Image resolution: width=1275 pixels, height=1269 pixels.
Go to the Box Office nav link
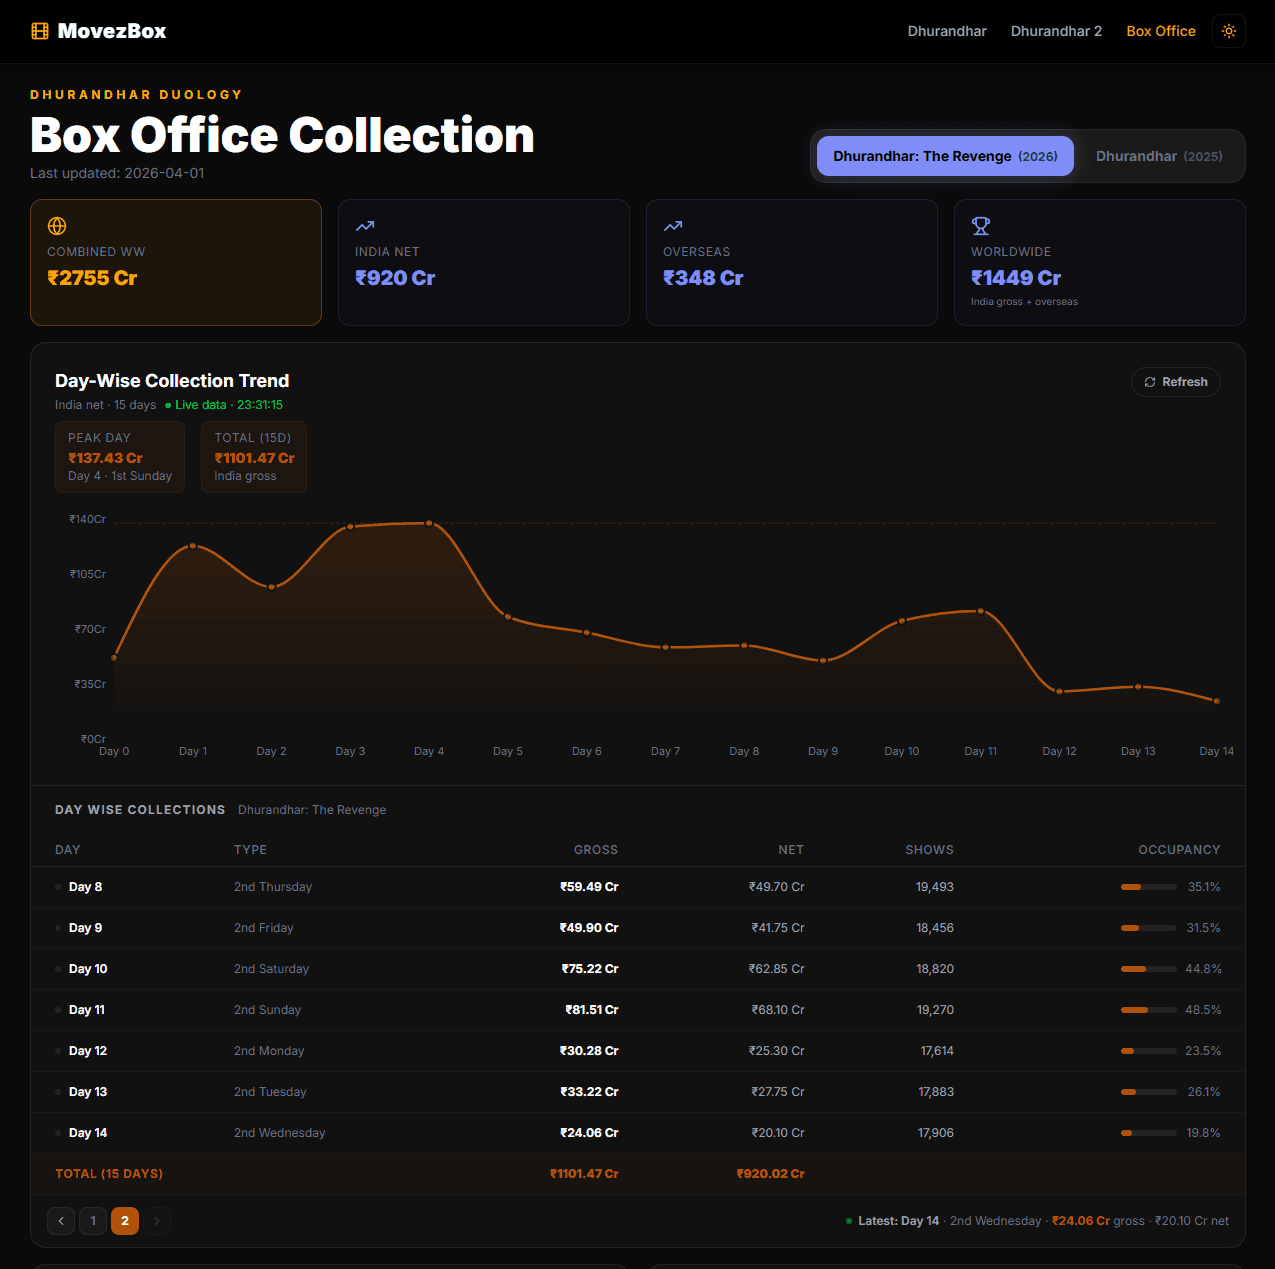click(x=1161, y=31)
